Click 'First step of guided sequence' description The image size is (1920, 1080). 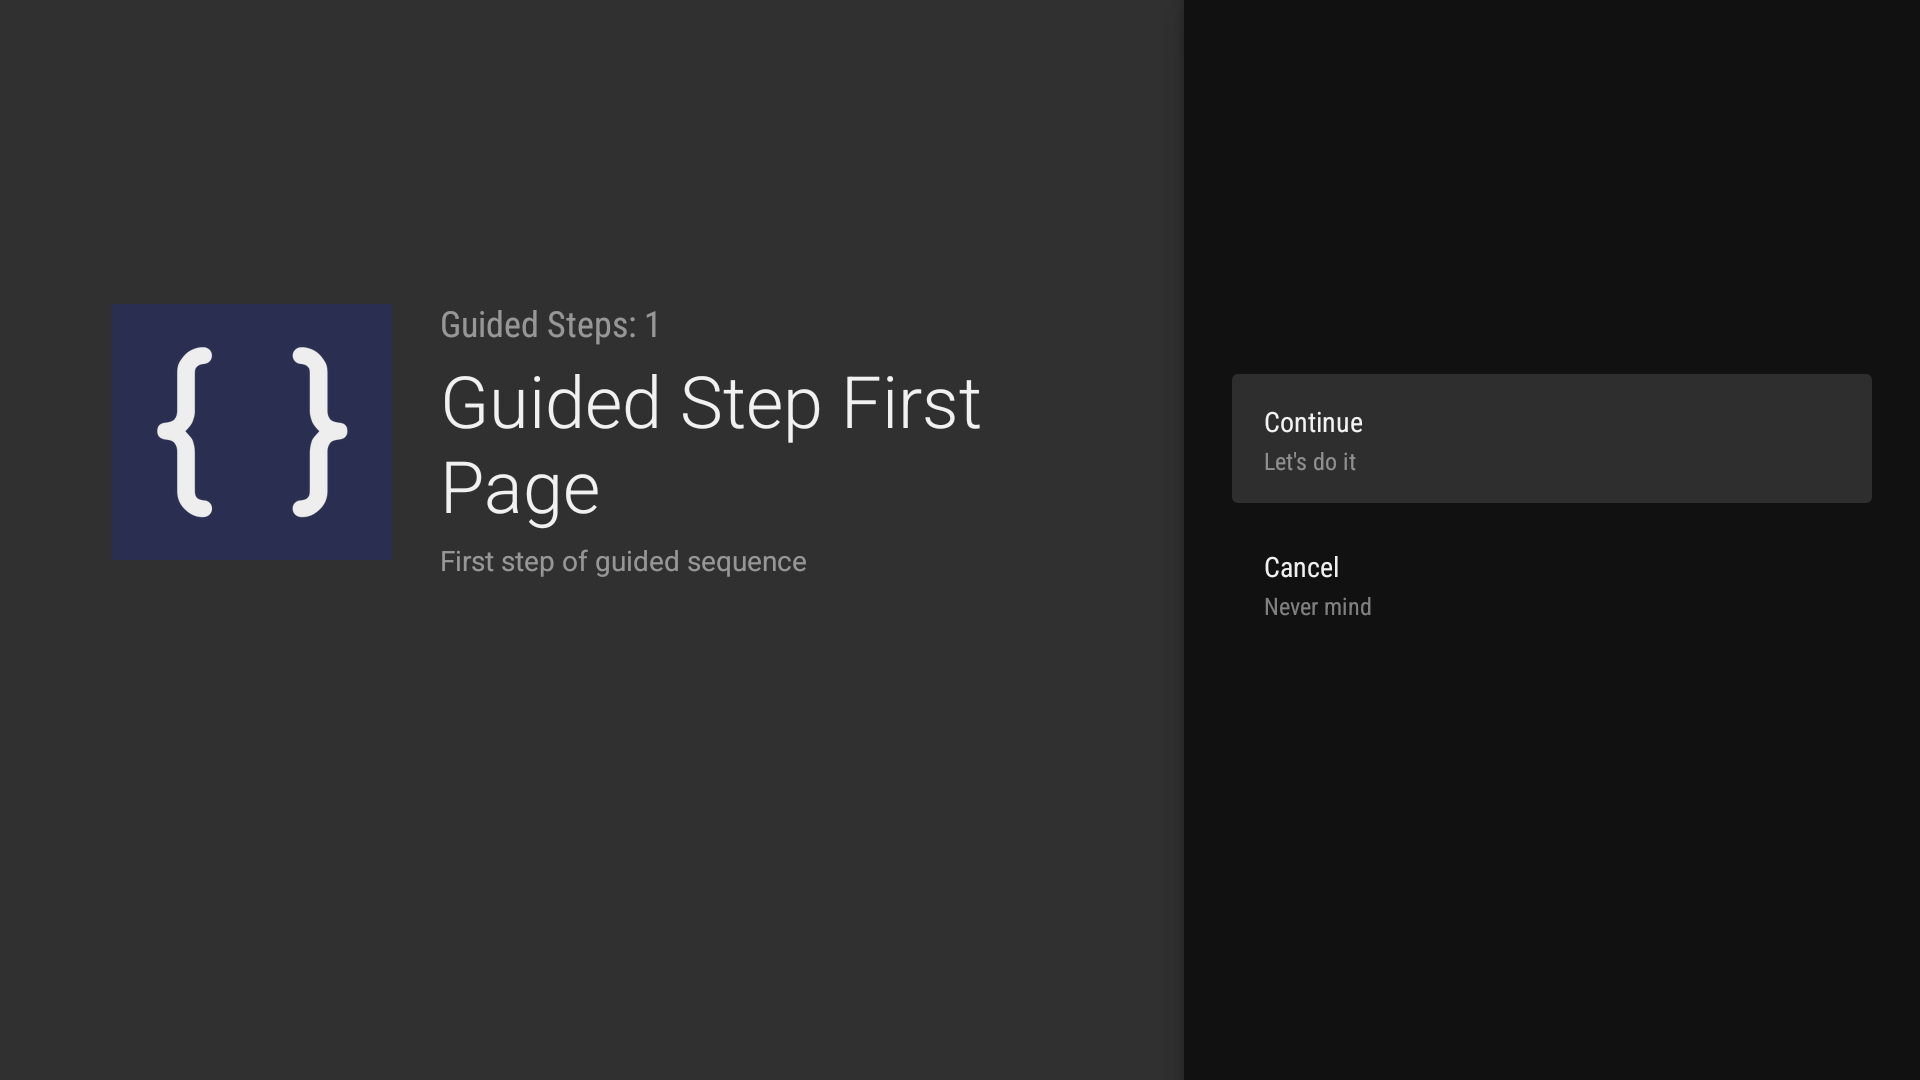point(623,562)
